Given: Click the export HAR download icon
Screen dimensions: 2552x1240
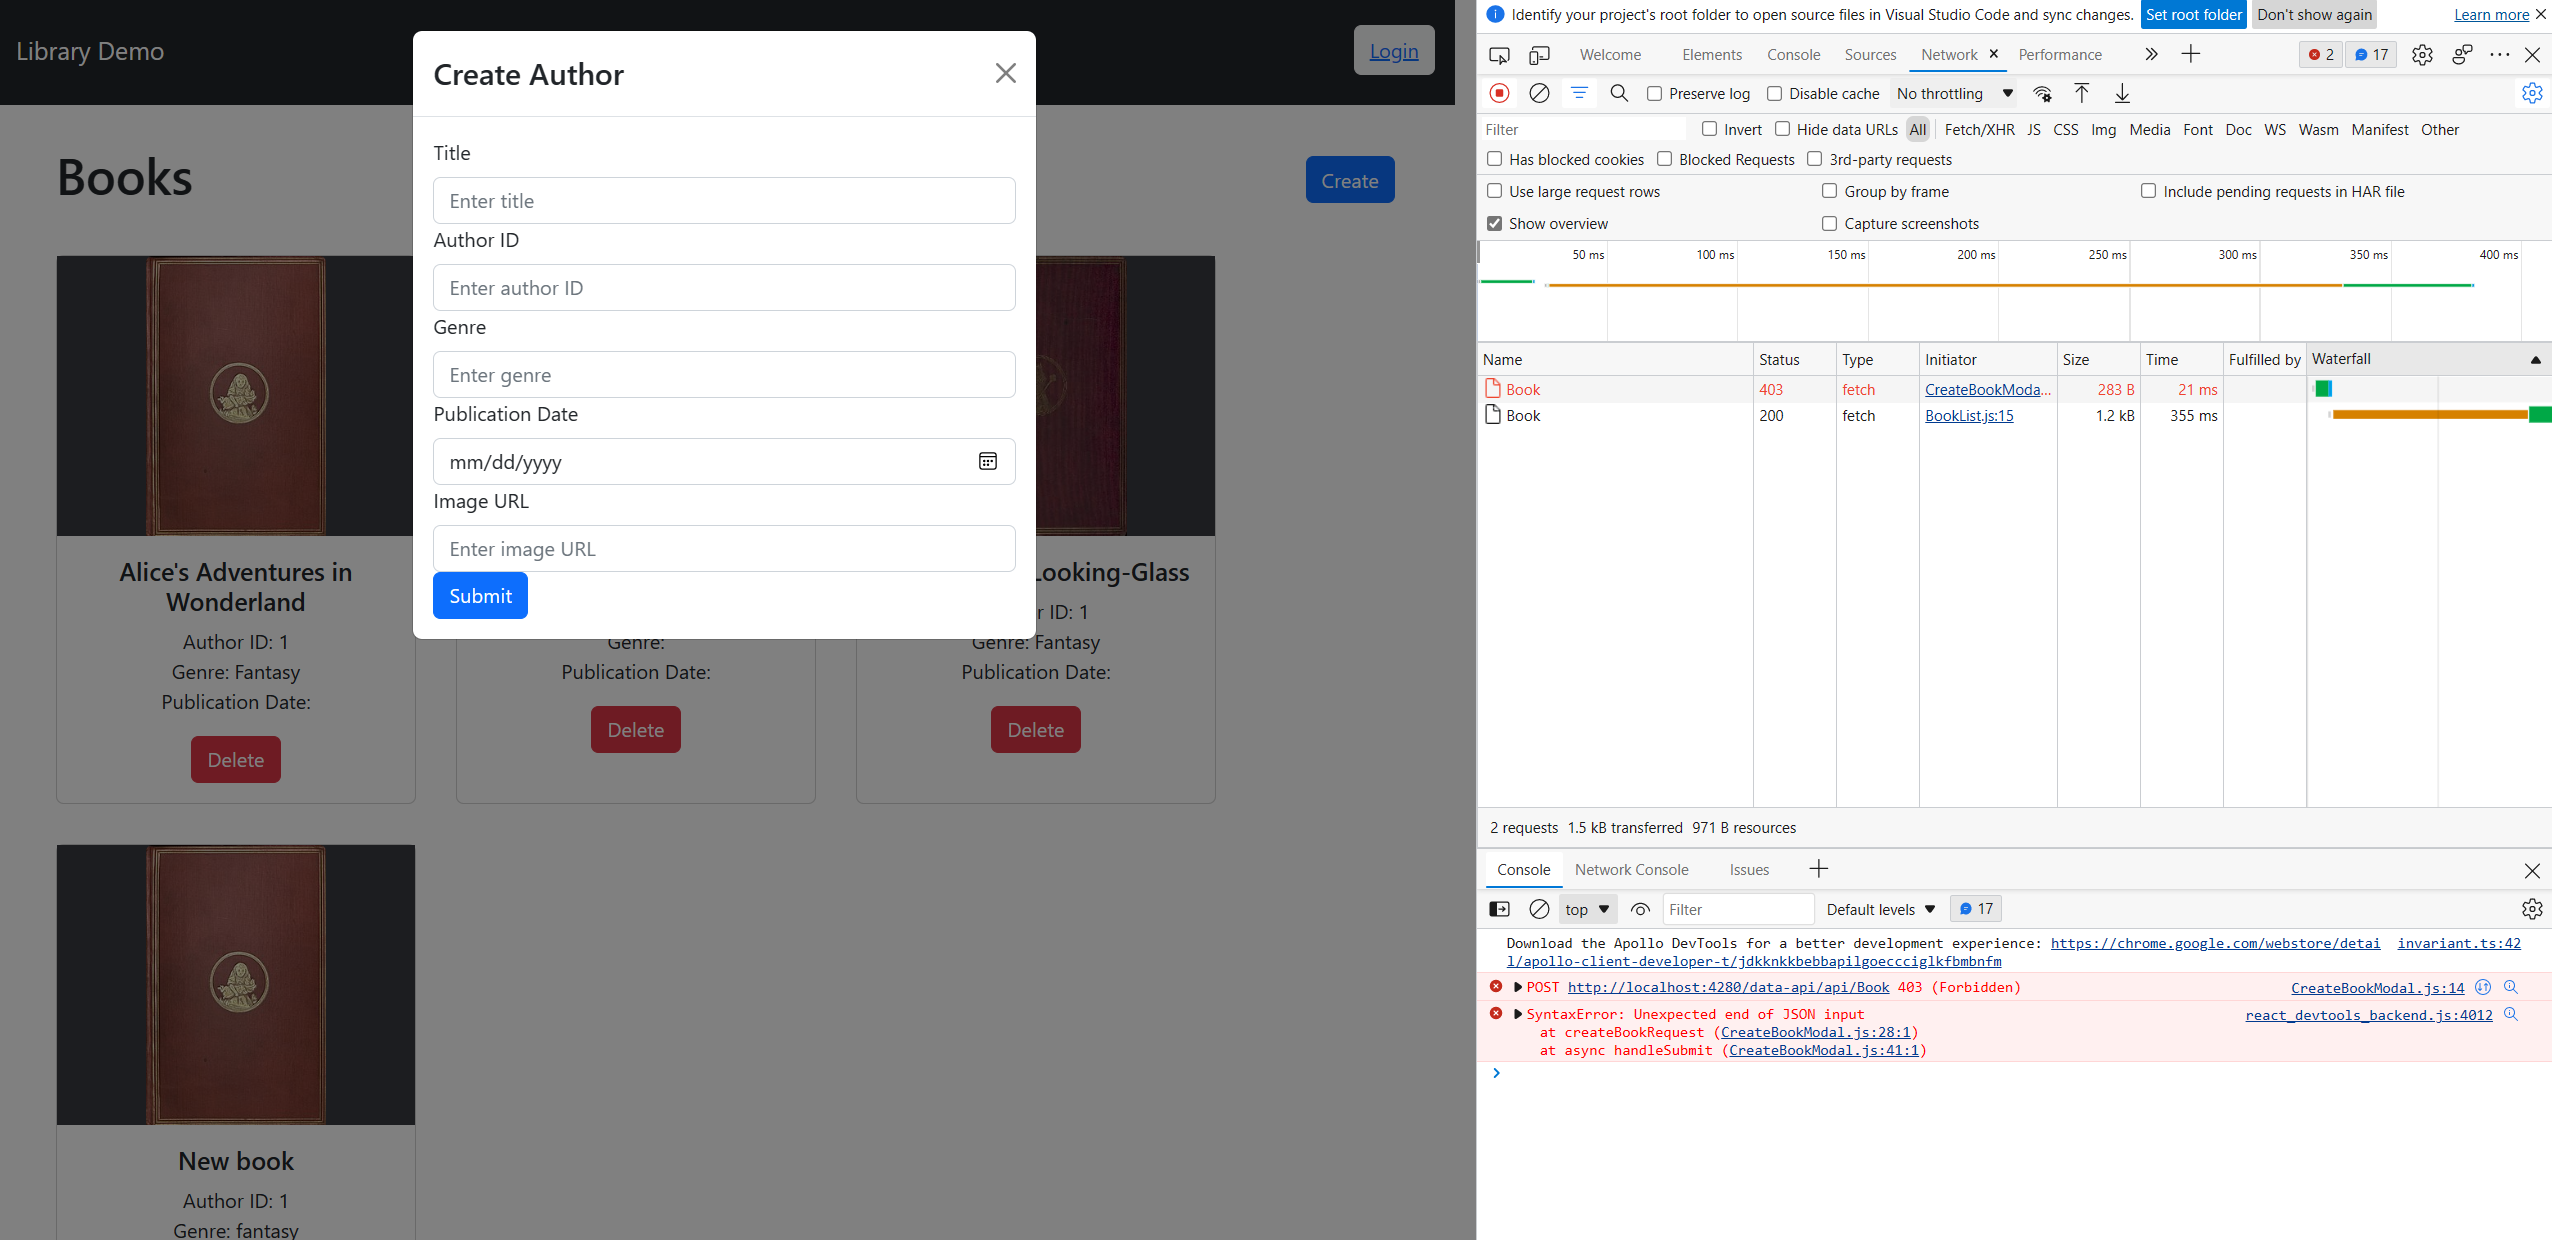Looking at the screenshot, I should tap(2122, 93).
